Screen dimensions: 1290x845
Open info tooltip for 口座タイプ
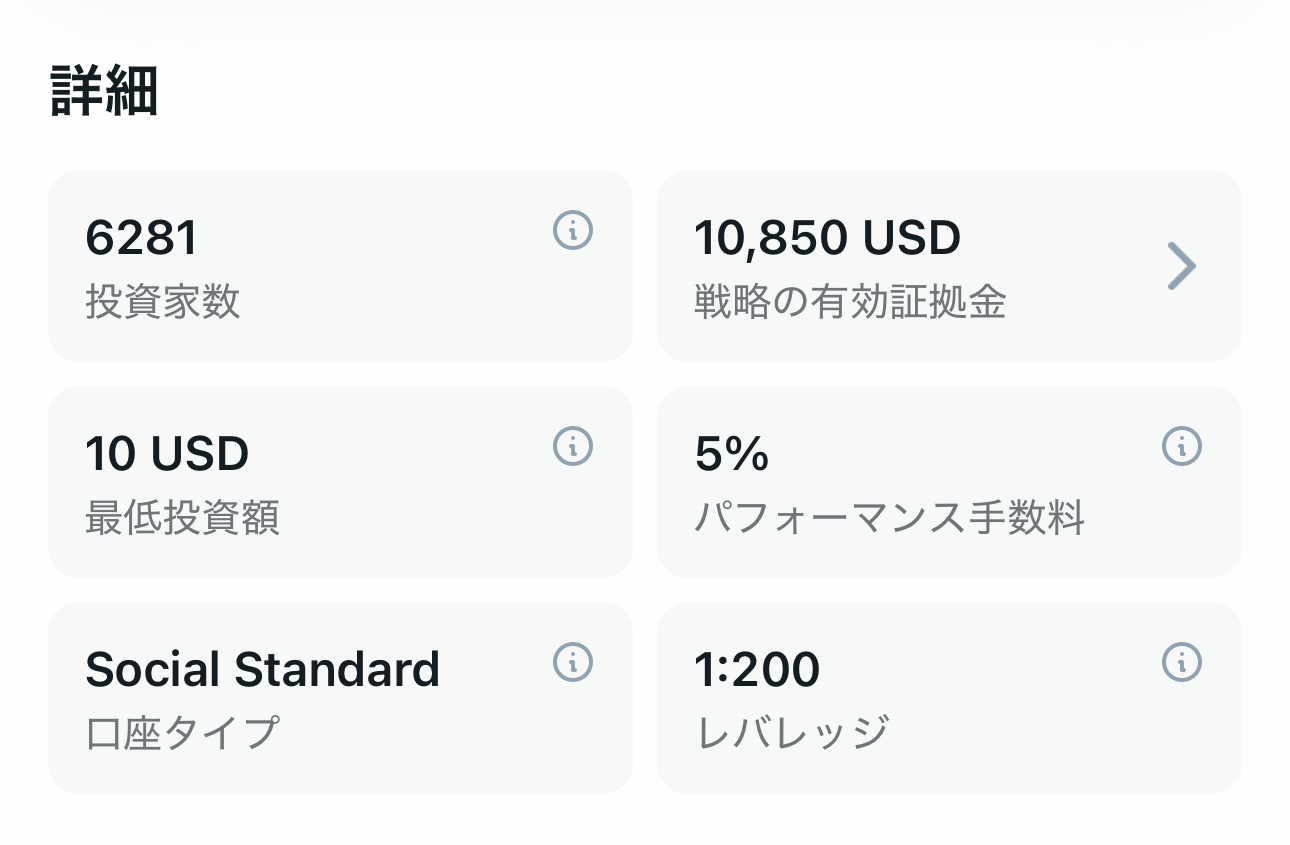click(573, 662)
